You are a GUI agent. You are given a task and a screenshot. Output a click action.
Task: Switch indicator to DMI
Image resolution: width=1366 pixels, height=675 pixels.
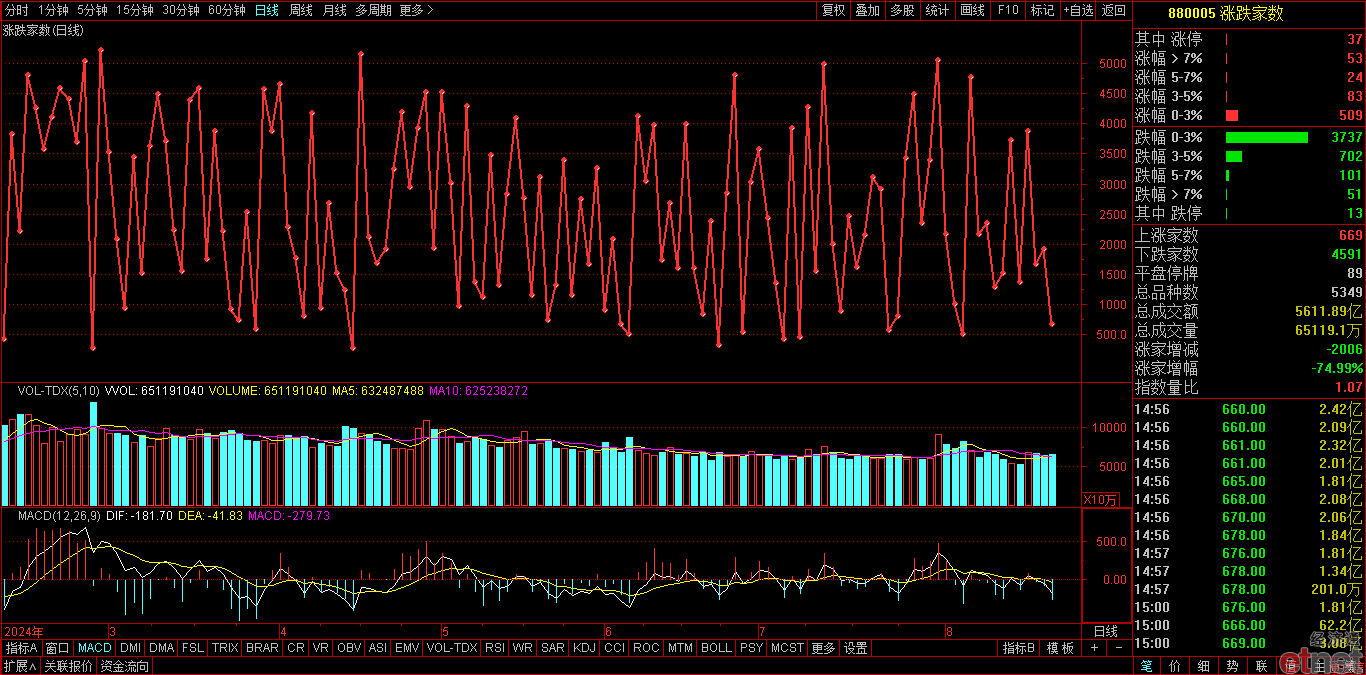[x=131, y=648]
